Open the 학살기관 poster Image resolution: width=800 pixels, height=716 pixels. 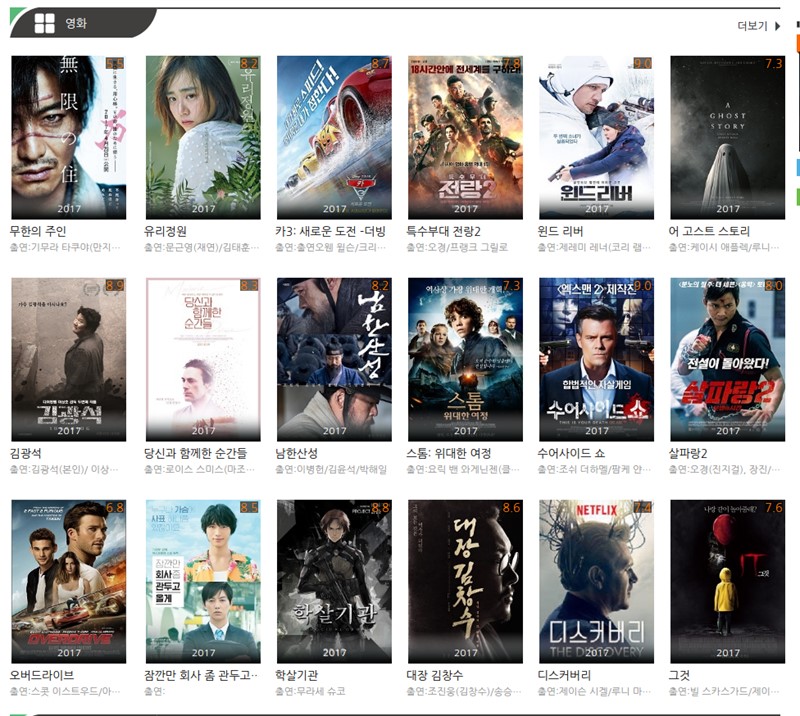pyautogui.click(x=334, y=581)
